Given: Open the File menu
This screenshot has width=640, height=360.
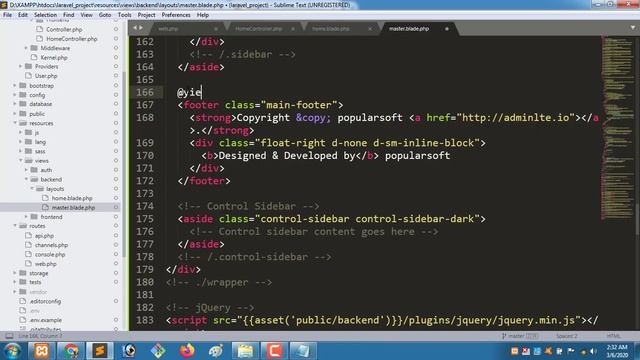Looking at the screenshot, I should coord(7,15).
